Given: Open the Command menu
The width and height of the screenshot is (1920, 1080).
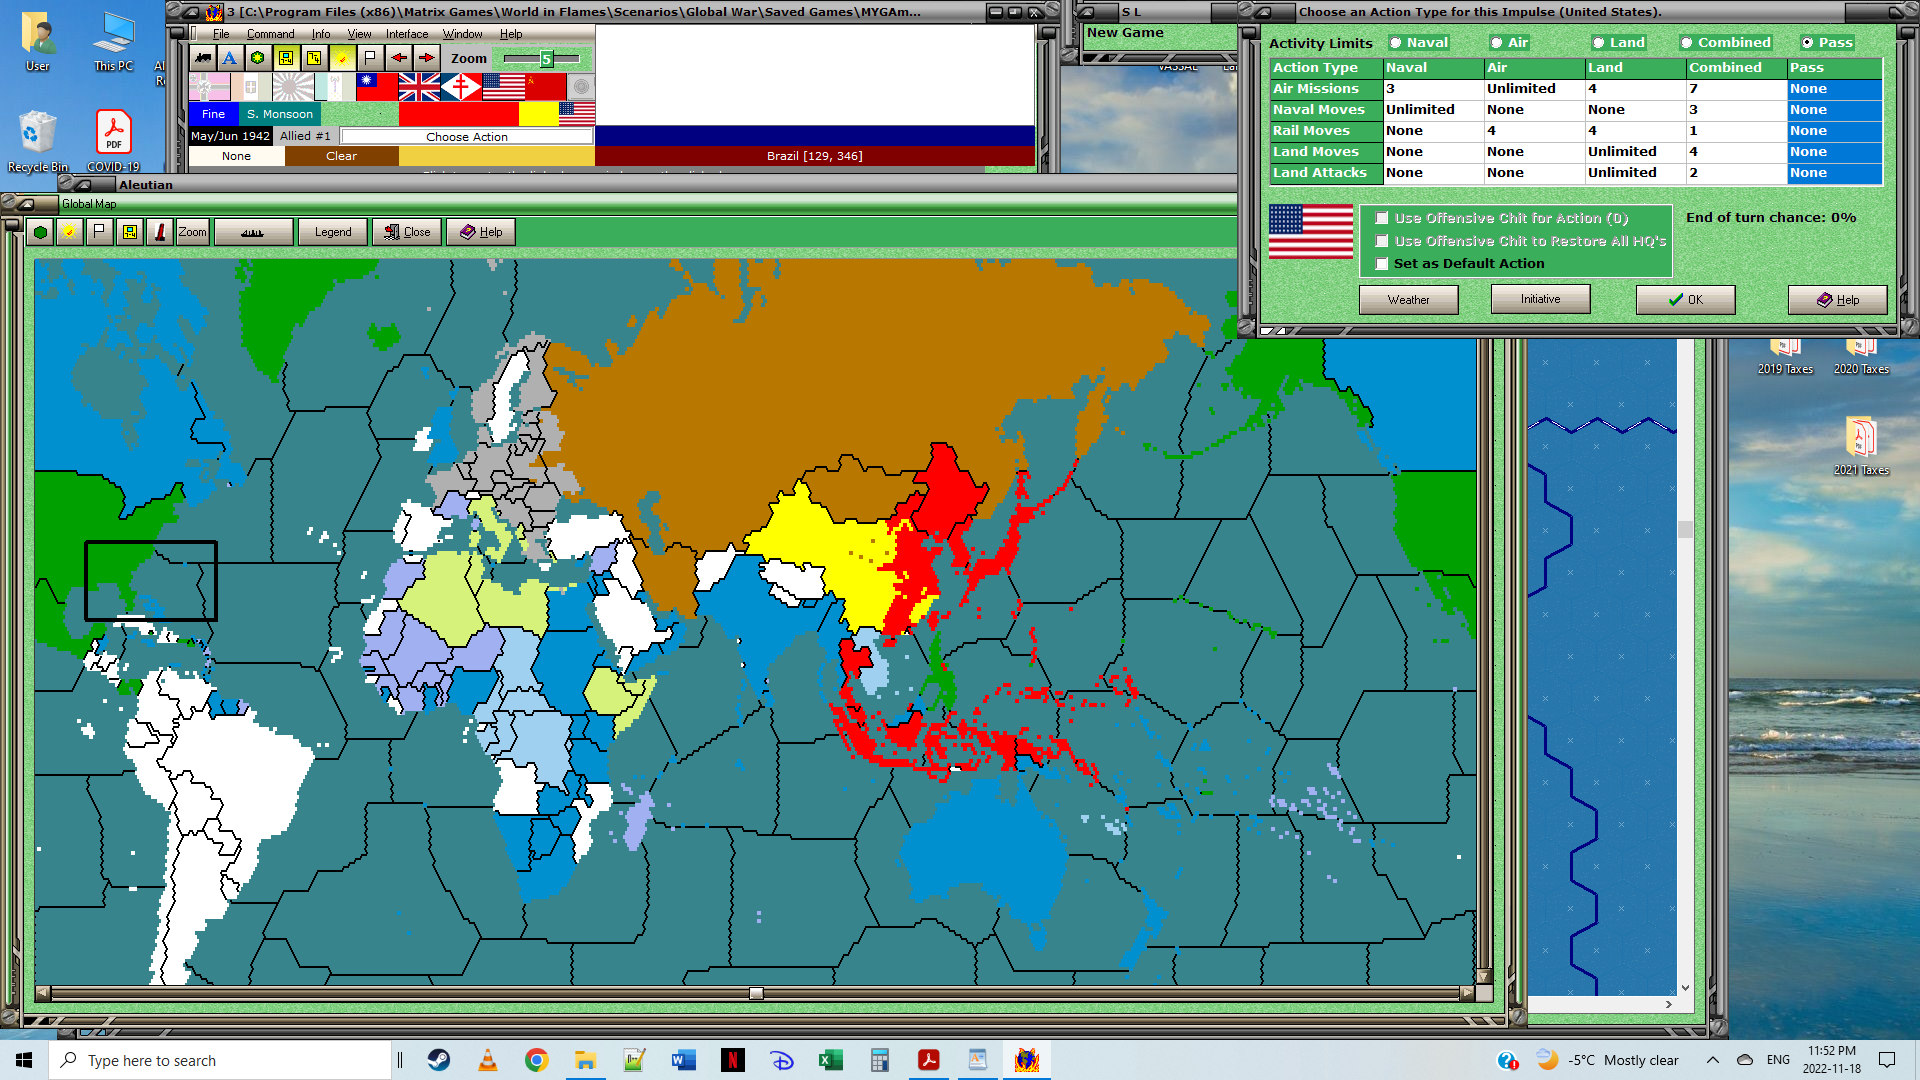Looking at the screenshot, I should tap(270, 34).
